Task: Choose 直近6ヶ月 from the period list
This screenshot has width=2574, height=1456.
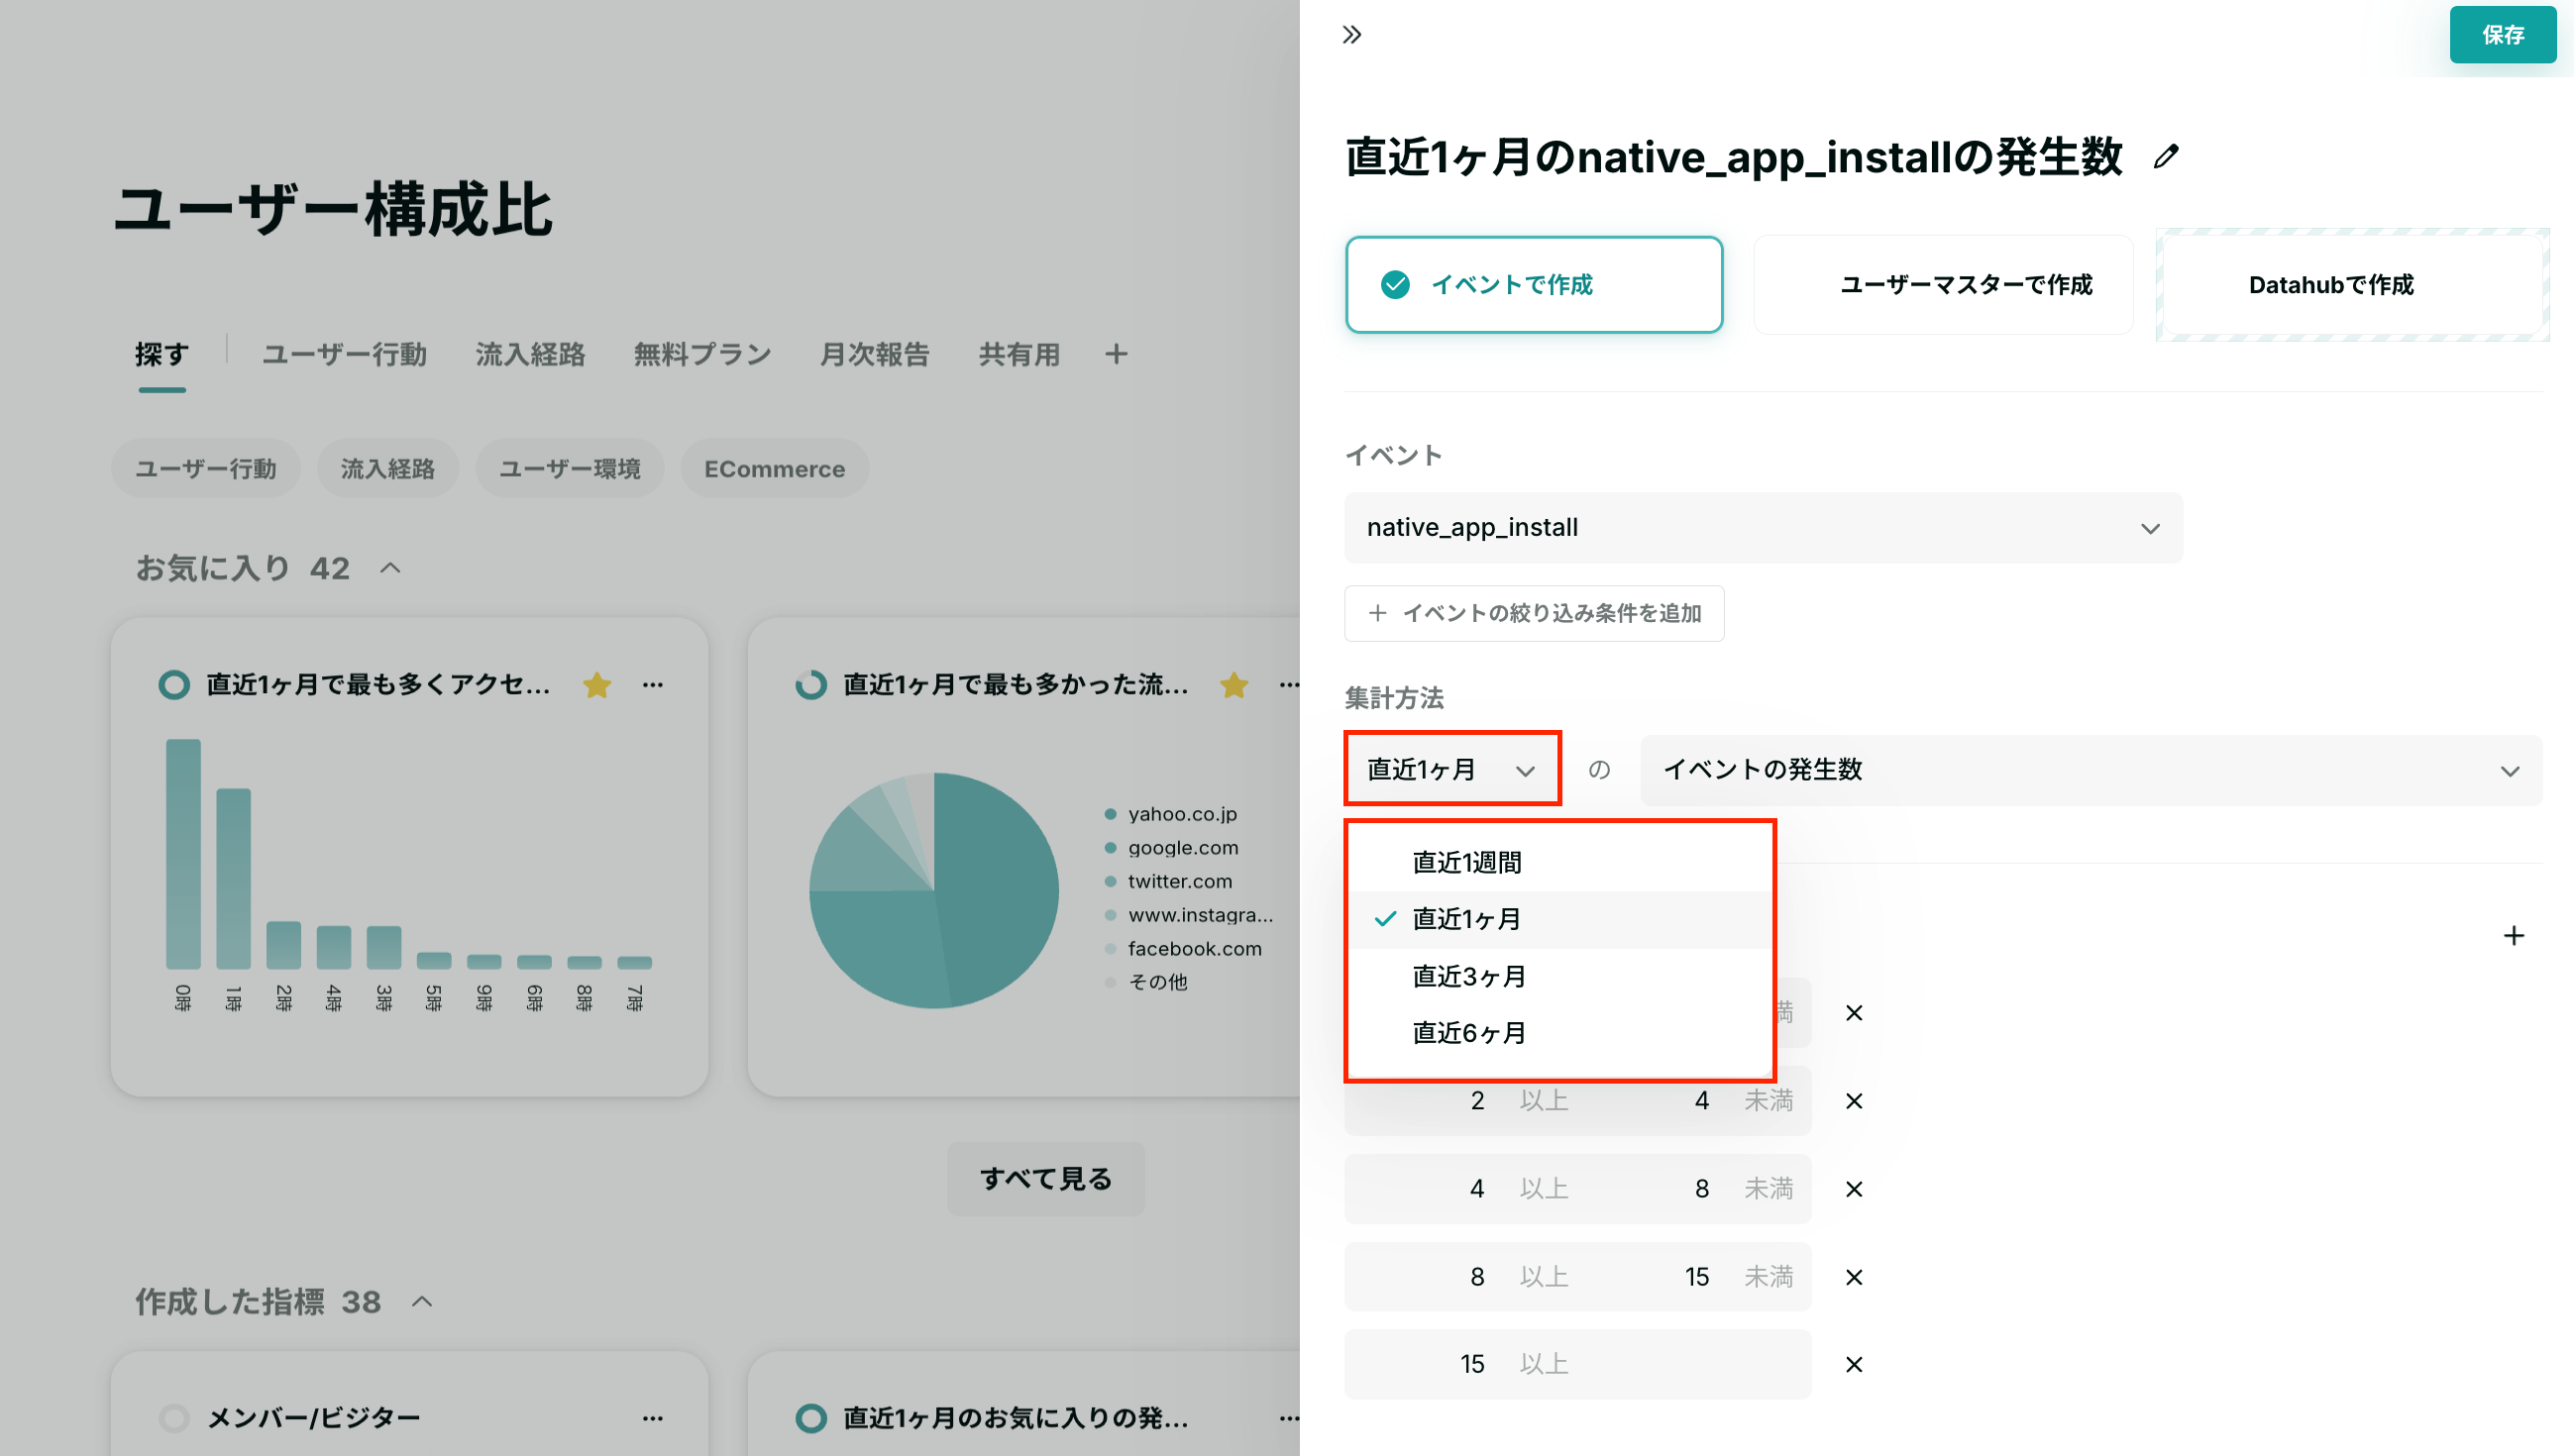Action: tap(1560, 1033)
